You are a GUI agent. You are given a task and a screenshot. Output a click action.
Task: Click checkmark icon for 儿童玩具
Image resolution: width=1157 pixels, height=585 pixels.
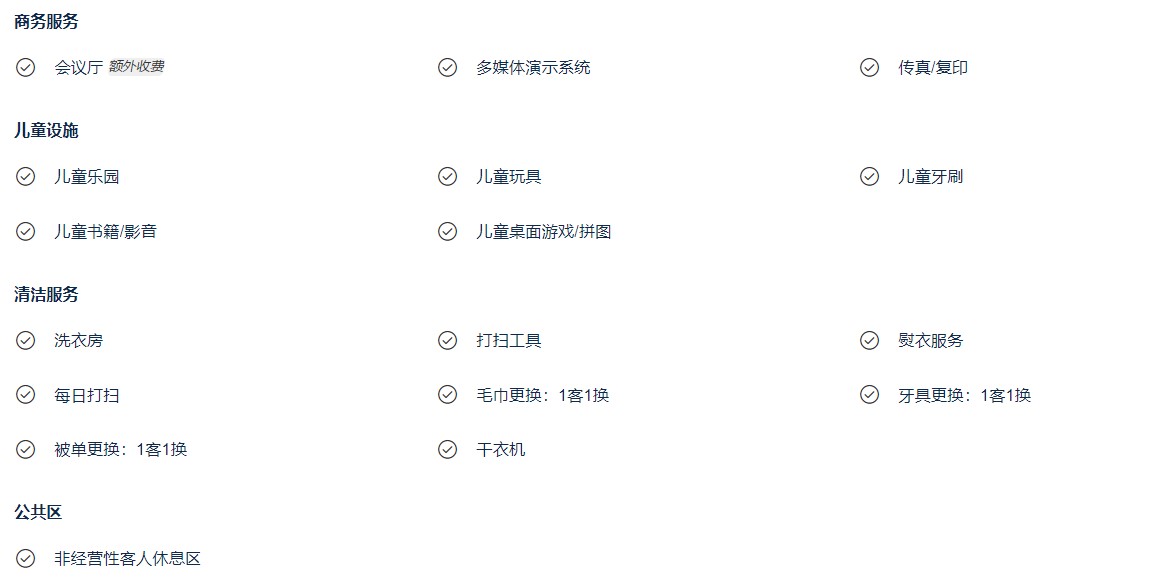[447, 176]
